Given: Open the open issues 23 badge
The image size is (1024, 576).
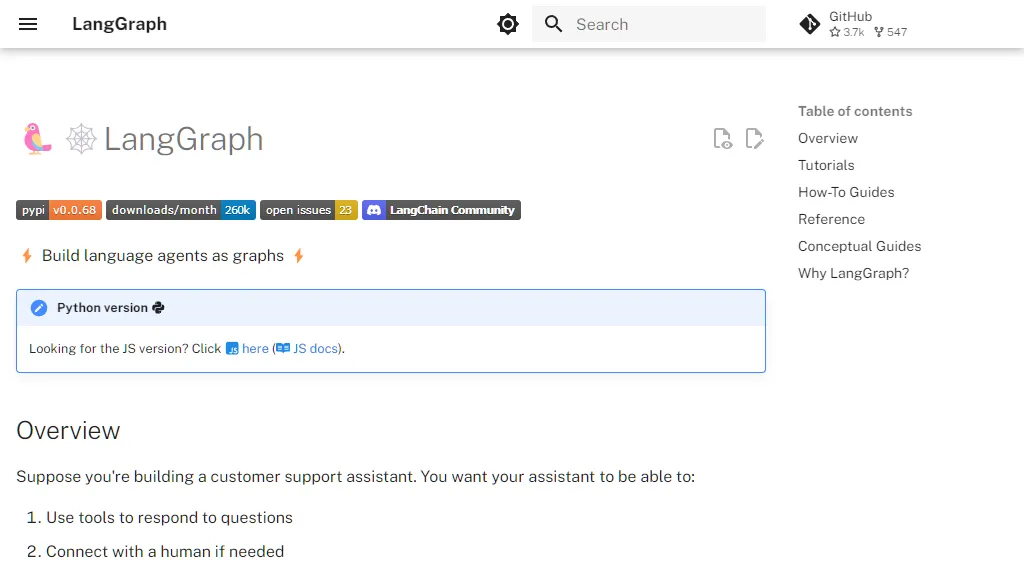Looking at the screenshot, I should point(309,210).
